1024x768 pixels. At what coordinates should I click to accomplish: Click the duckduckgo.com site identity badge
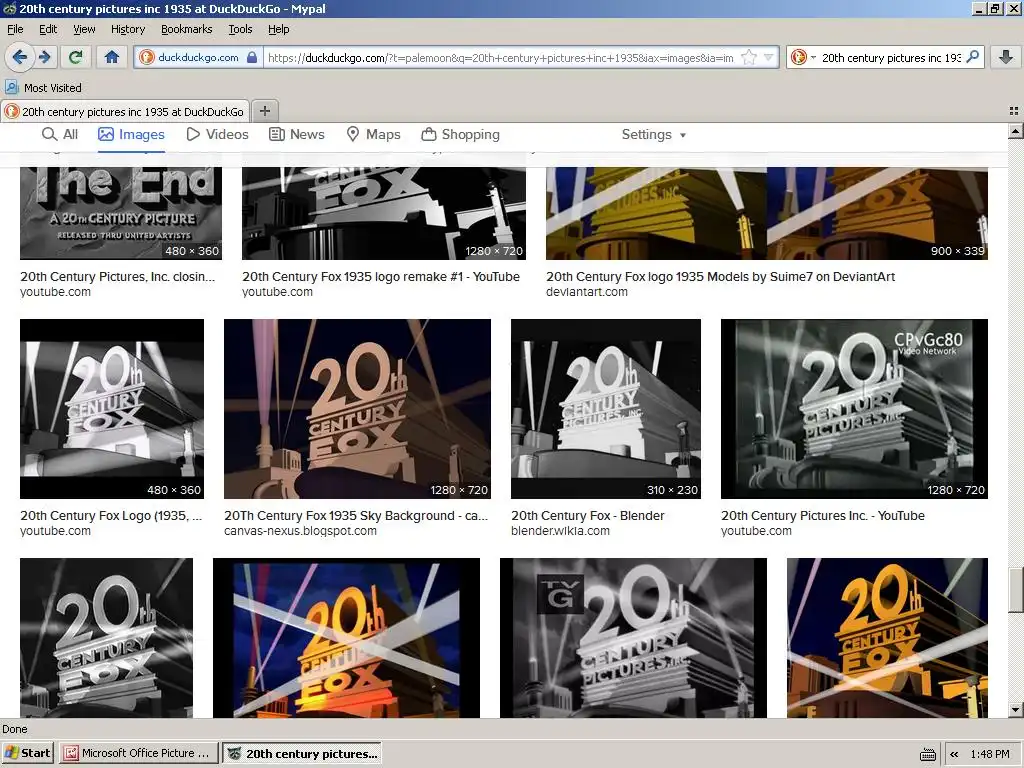pyautogui.click(x=199, y=57)
